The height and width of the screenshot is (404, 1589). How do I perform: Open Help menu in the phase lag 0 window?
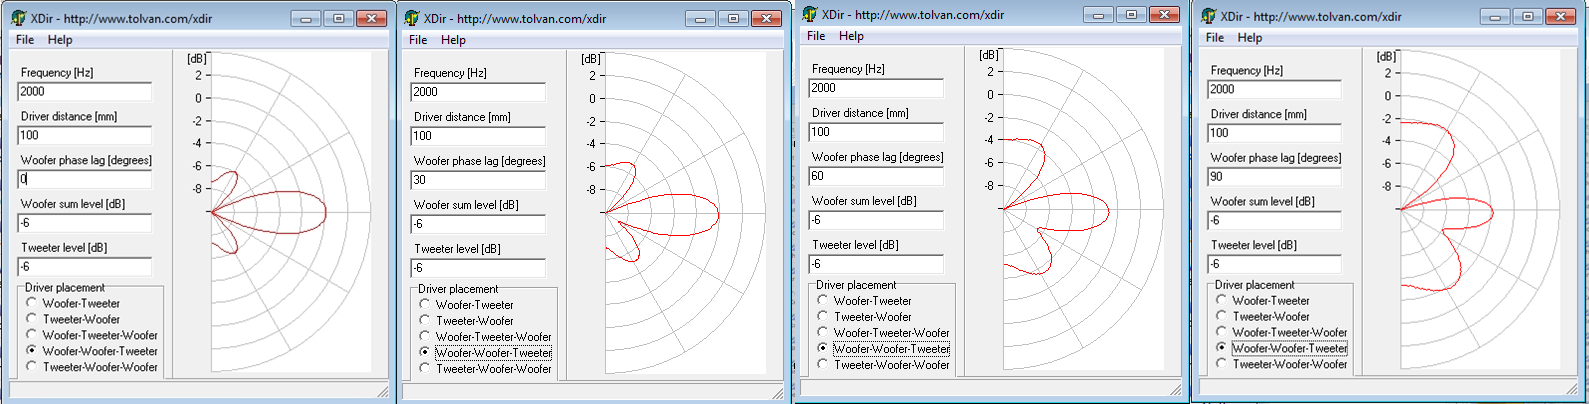(60, 39)
